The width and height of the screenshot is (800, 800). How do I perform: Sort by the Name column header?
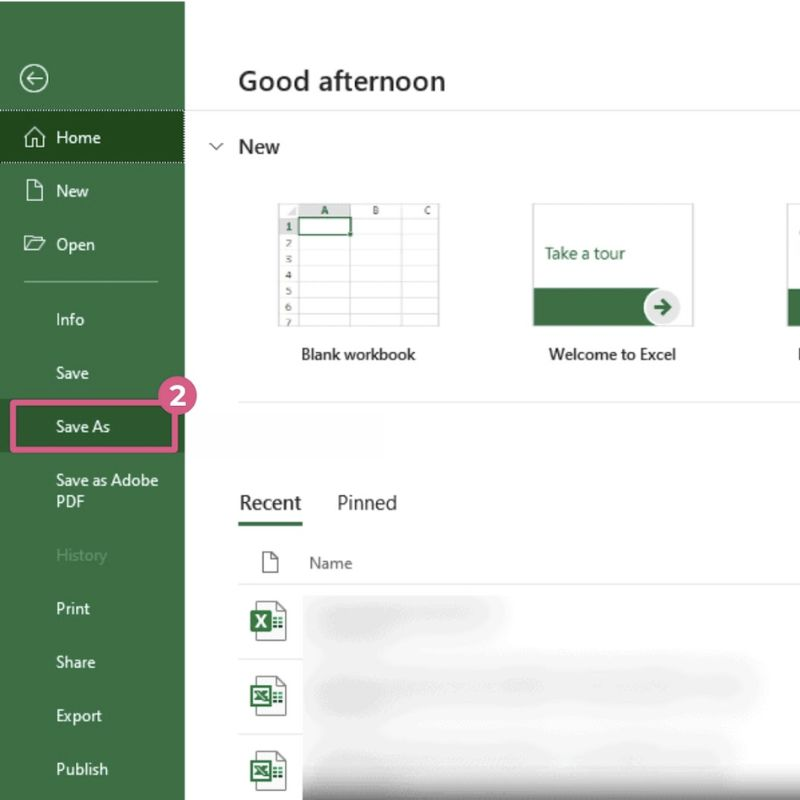click(x=331, y=563)
